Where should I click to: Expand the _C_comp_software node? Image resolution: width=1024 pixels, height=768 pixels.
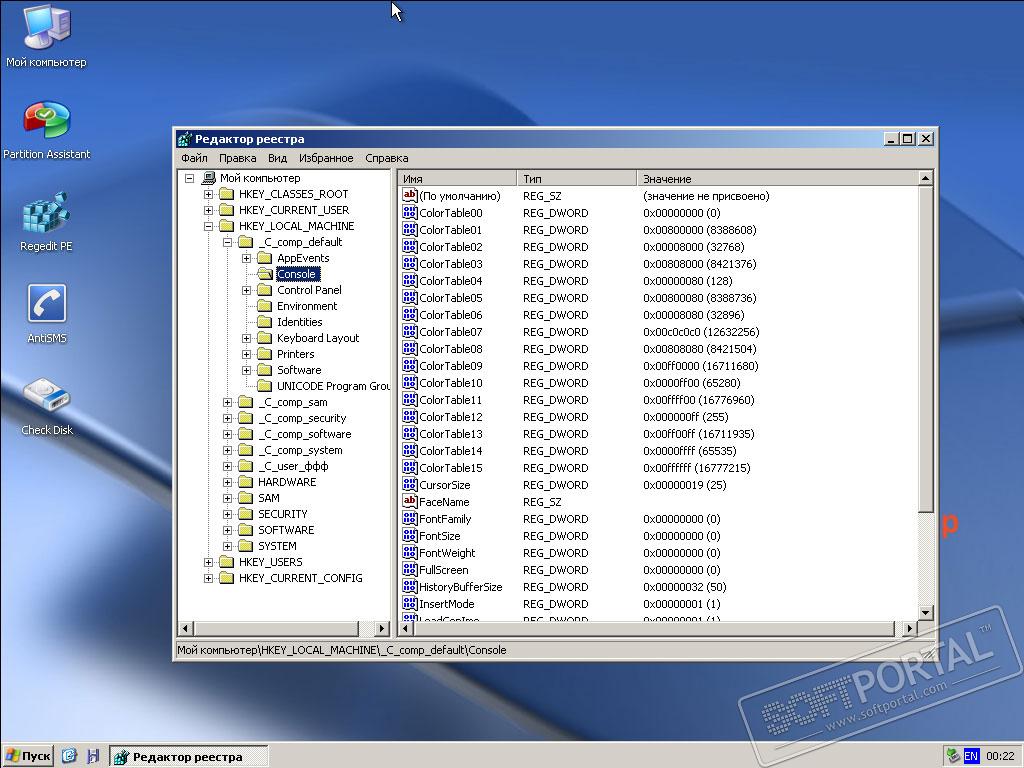227,434
